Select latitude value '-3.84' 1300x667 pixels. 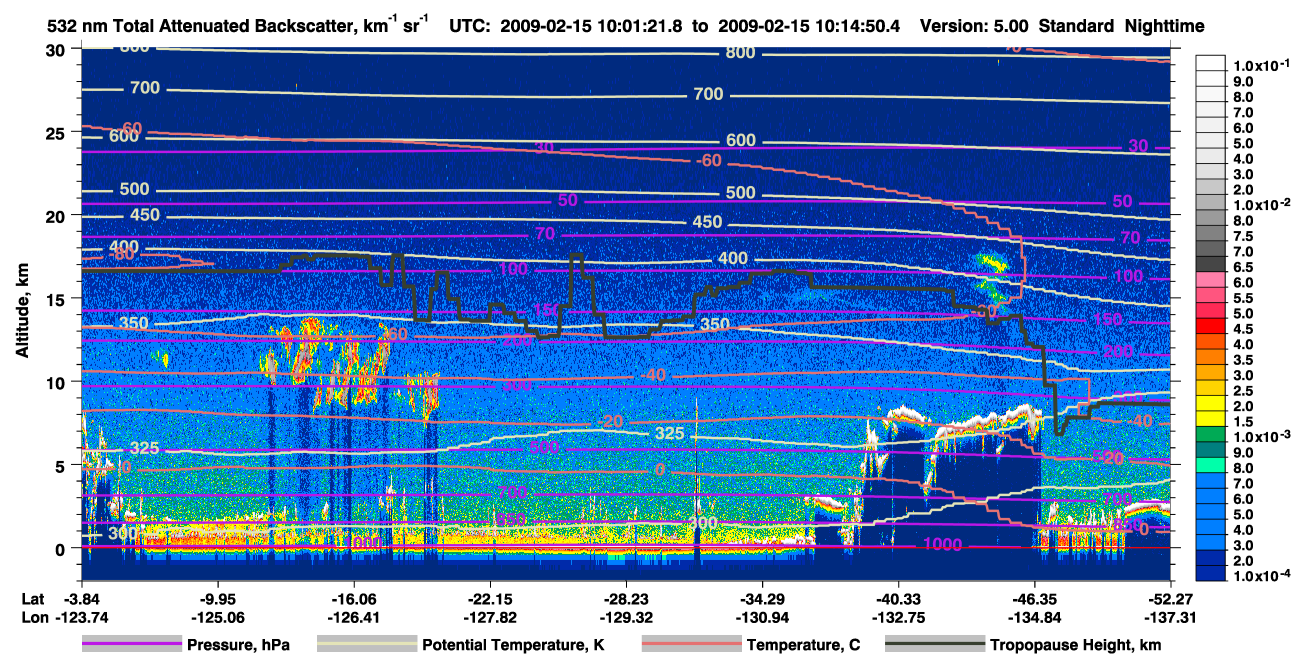83,599
